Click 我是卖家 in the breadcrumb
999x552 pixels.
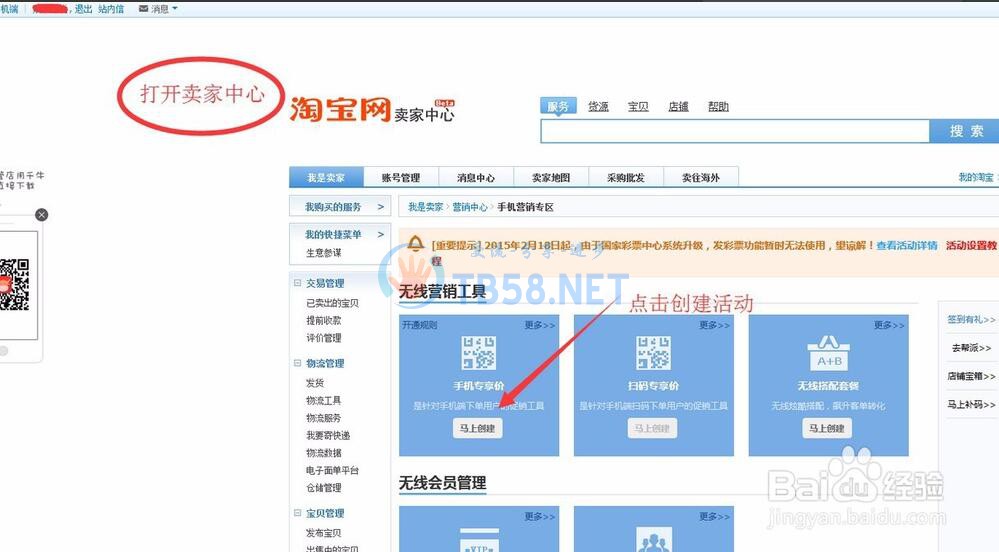[x=426, y=207]
